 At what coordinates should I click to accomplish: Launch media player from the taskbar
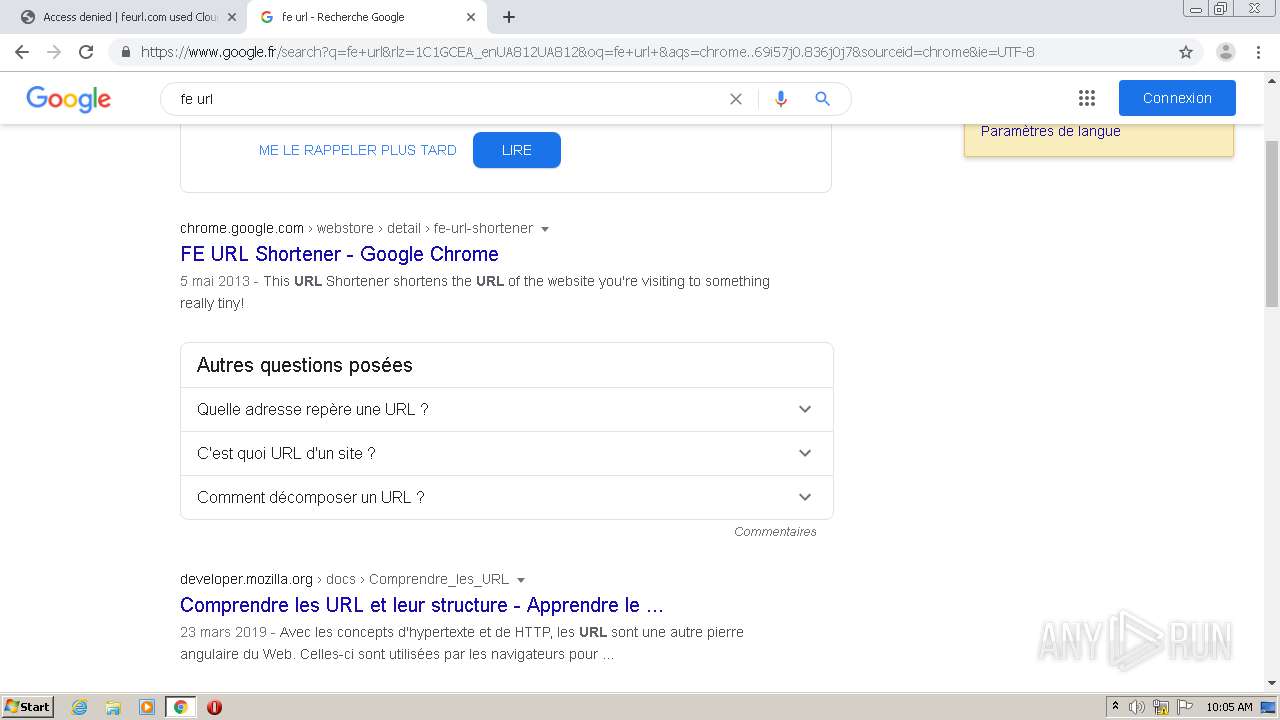[147, 707]
